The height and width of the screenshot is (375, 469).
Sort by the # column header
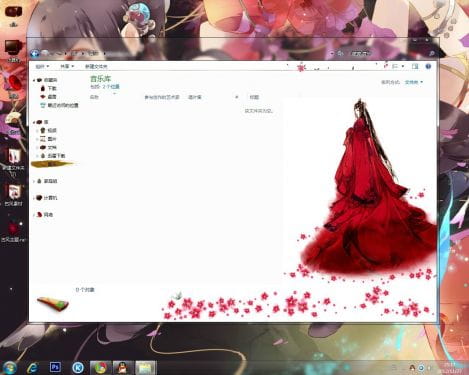[x=237, y=97]
